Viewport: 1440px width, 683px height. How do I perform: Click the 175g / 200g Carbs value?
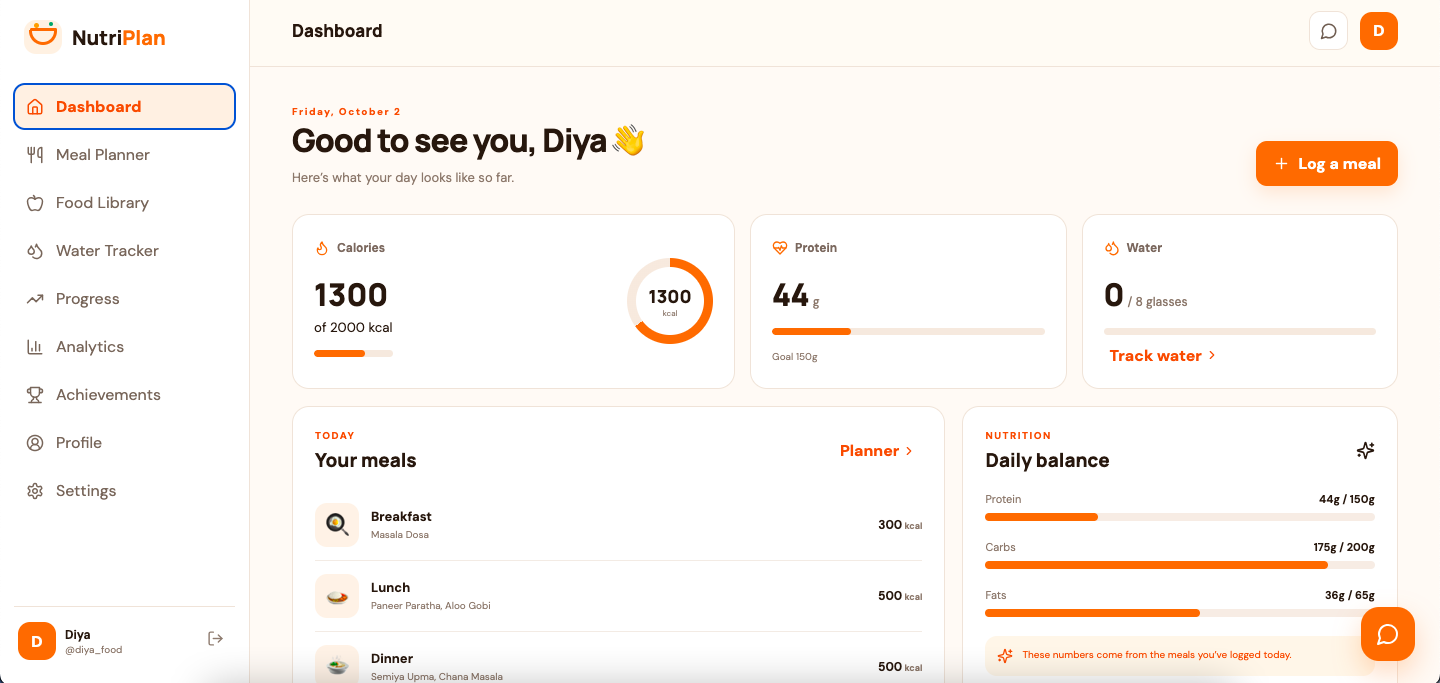(1344, 547)
